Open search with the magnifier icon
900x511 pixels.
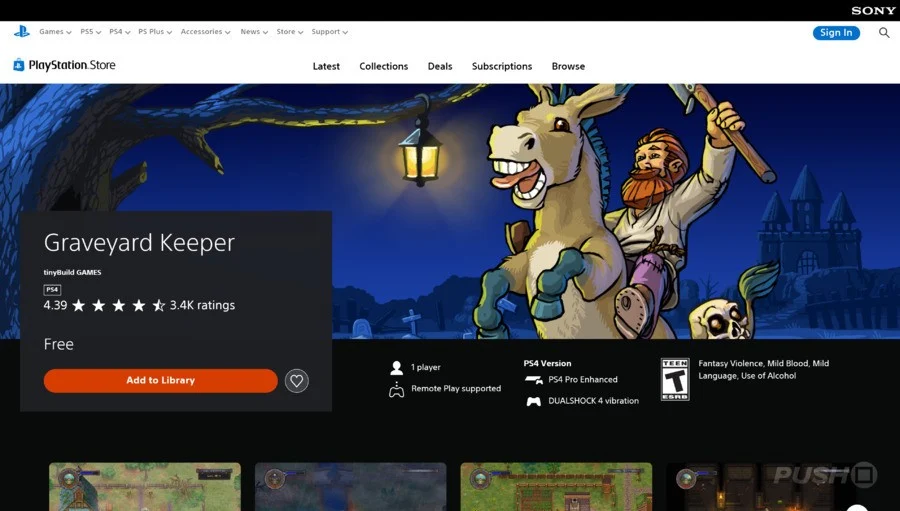[884, 33]
